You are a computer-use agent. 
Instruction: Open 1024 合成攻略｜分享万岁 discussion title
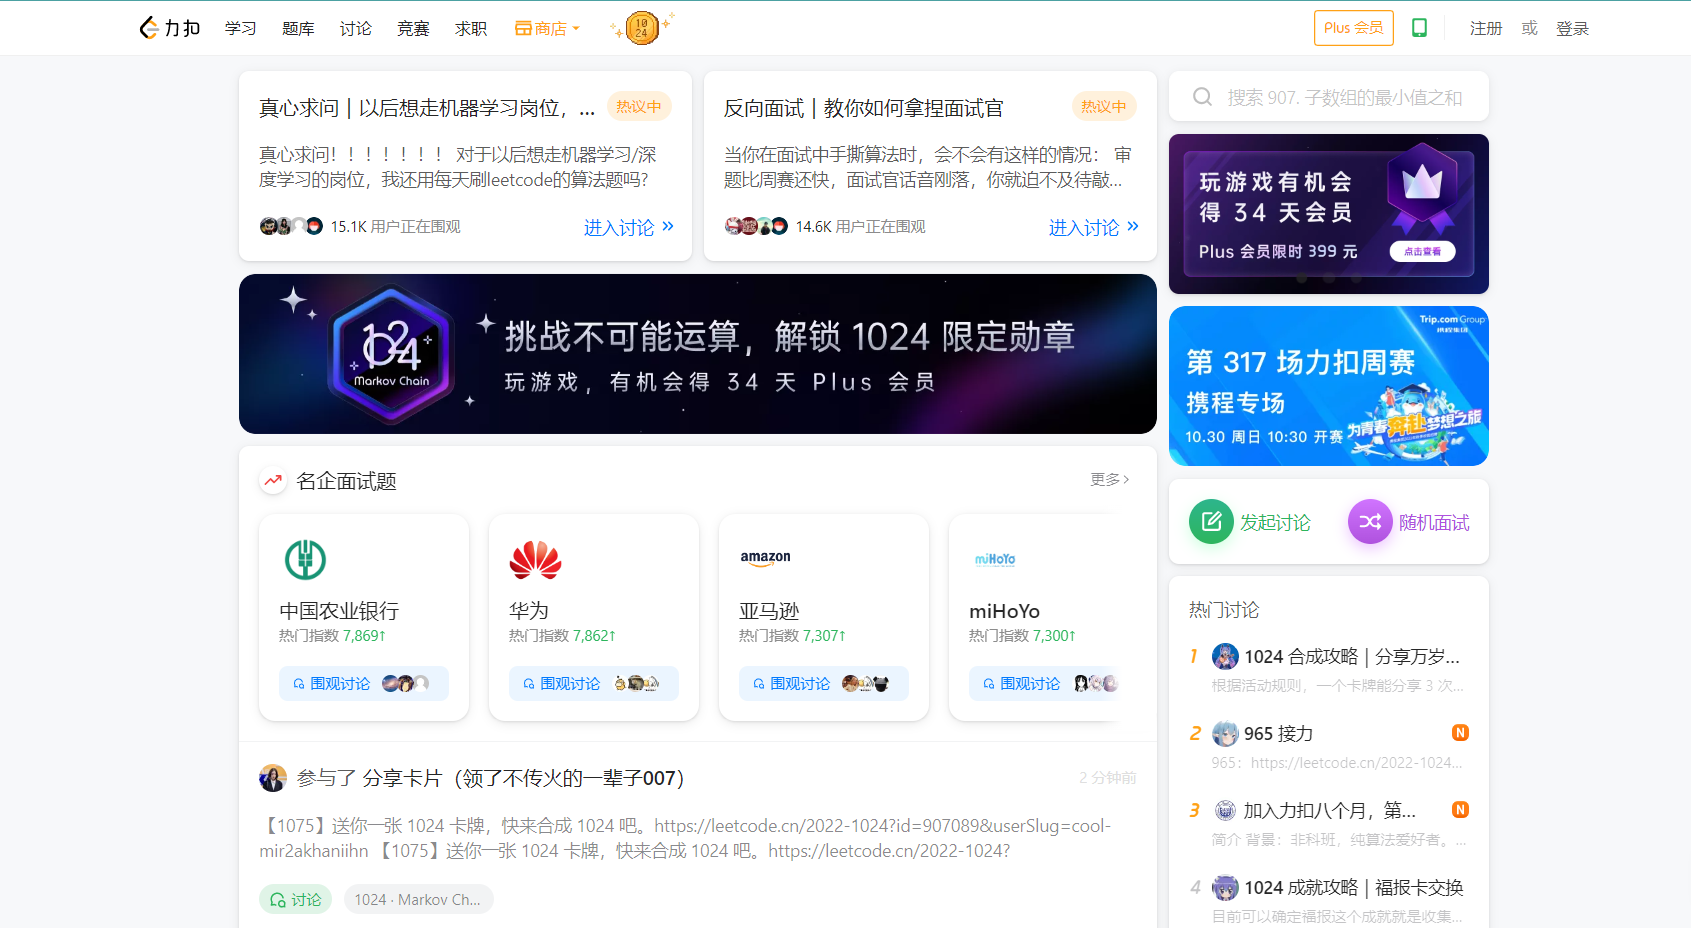(1352, 656)
